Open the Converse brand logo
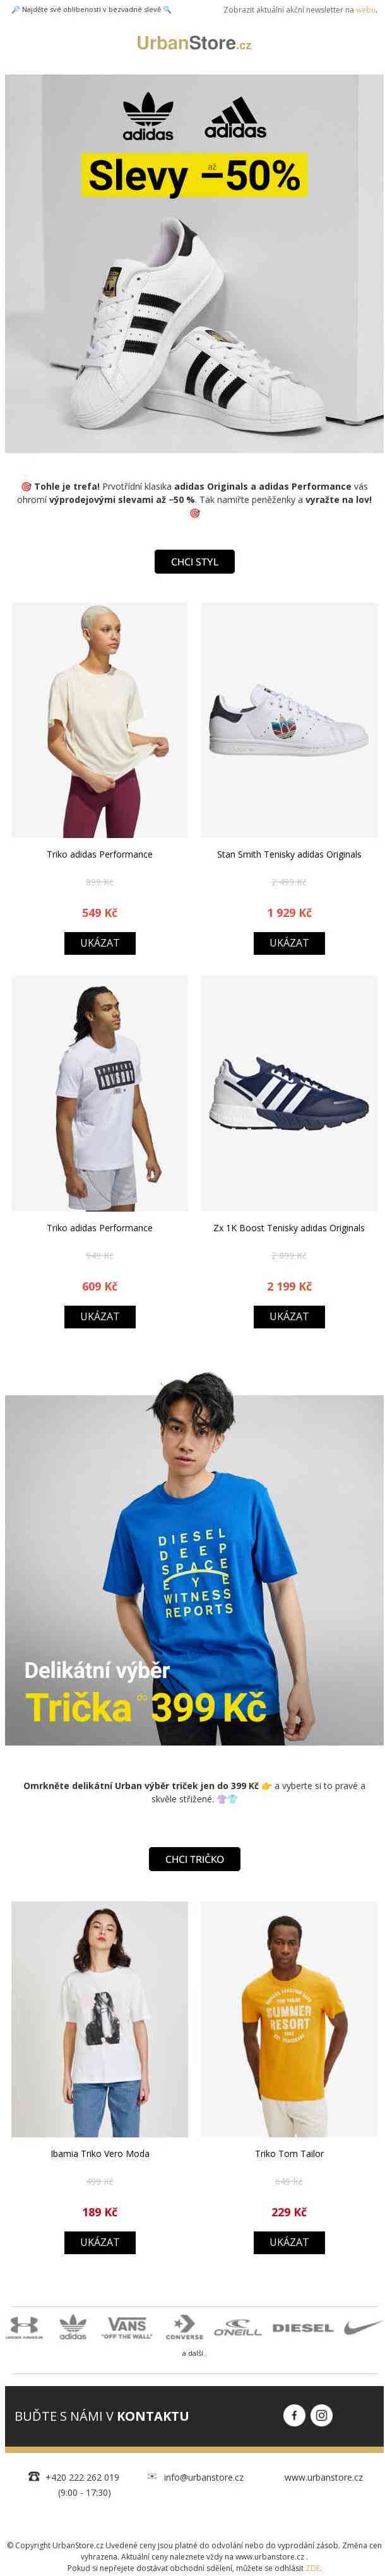This screenshot has width=385, height=2576. point(184,2328)
